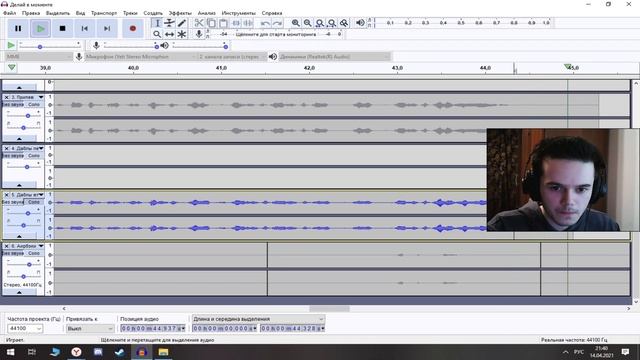Solo track 4 Даблы

pos(34,156)
